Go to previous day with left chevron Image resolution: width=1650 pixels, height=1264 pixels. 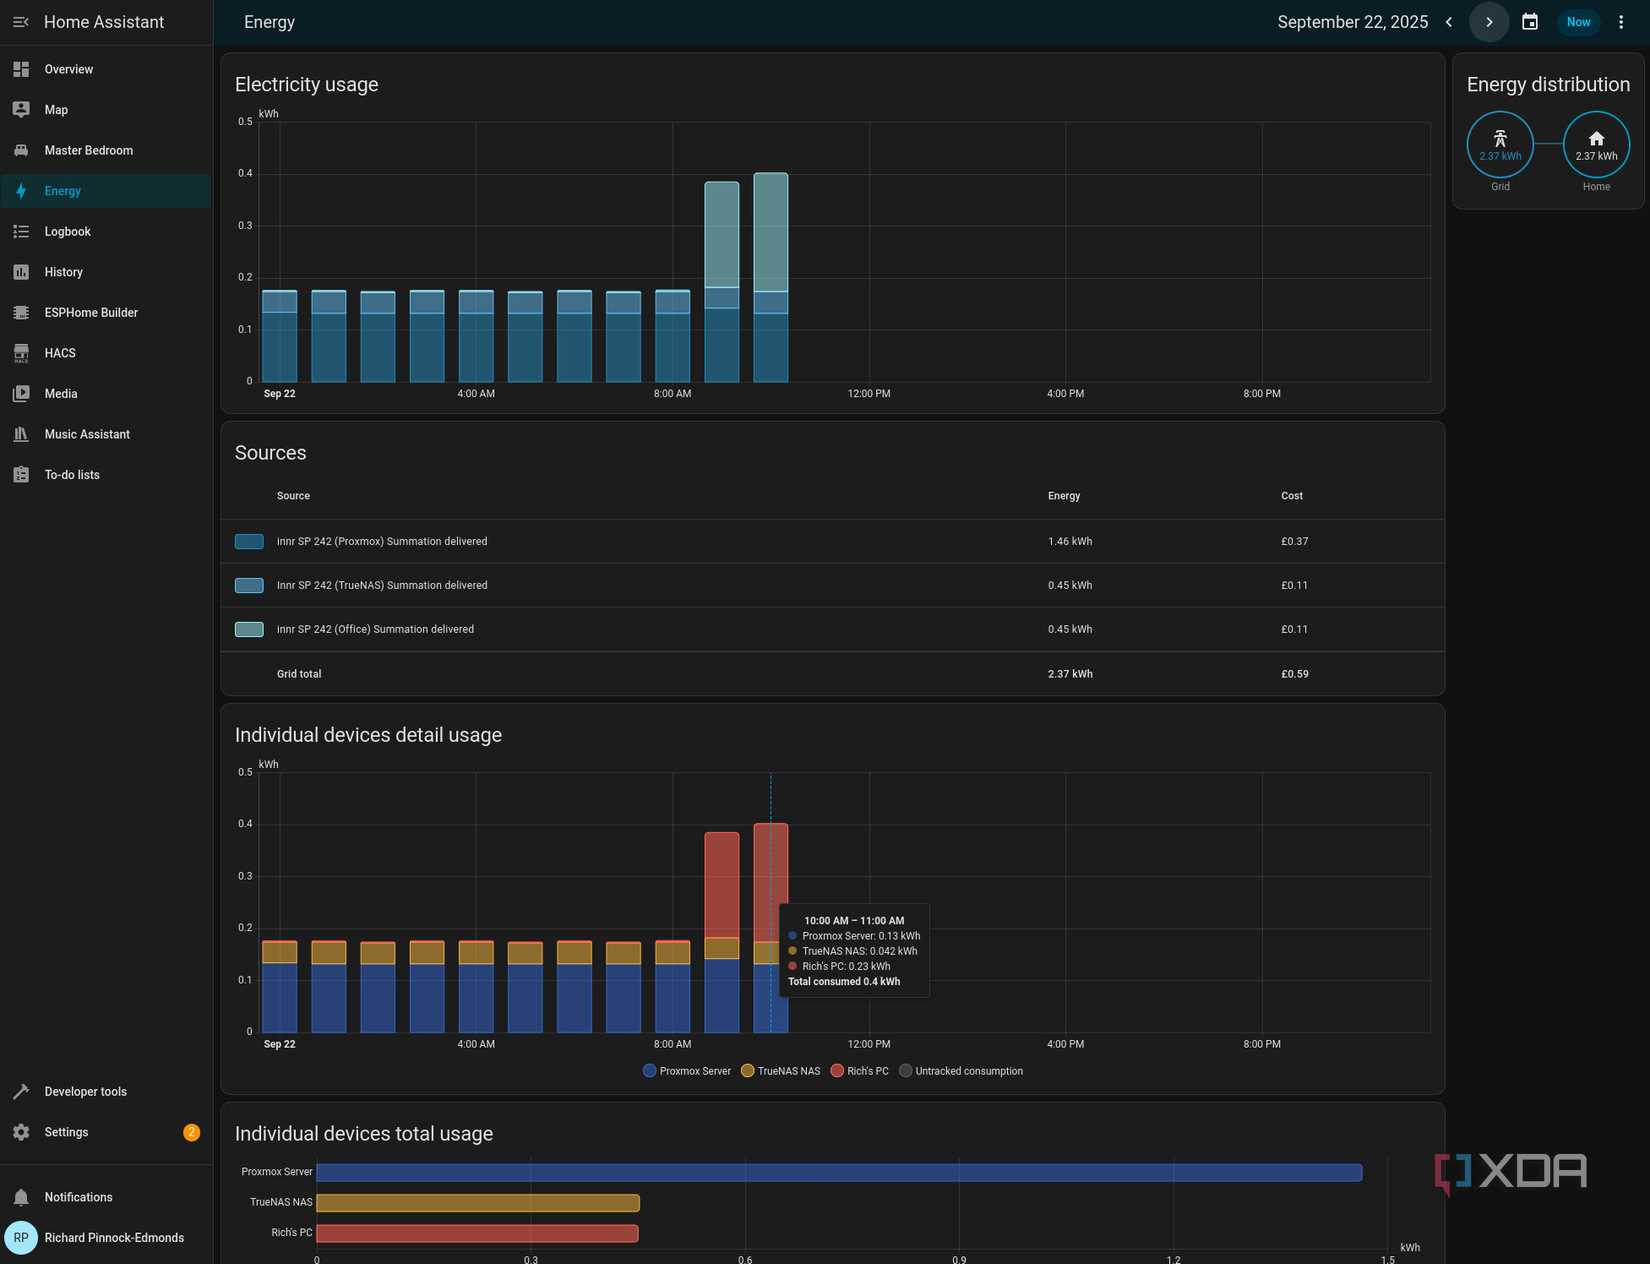tap(1448, 22)
